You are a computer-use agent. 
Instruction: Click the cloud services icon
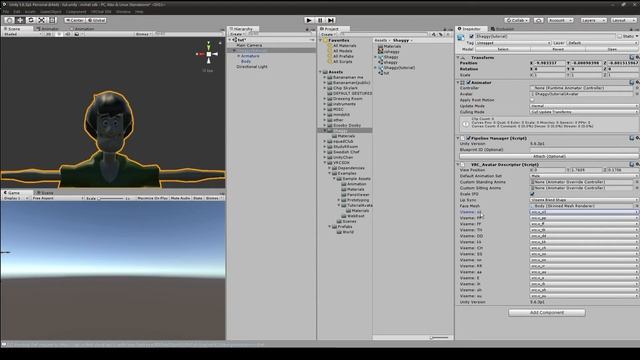point(538,20)
